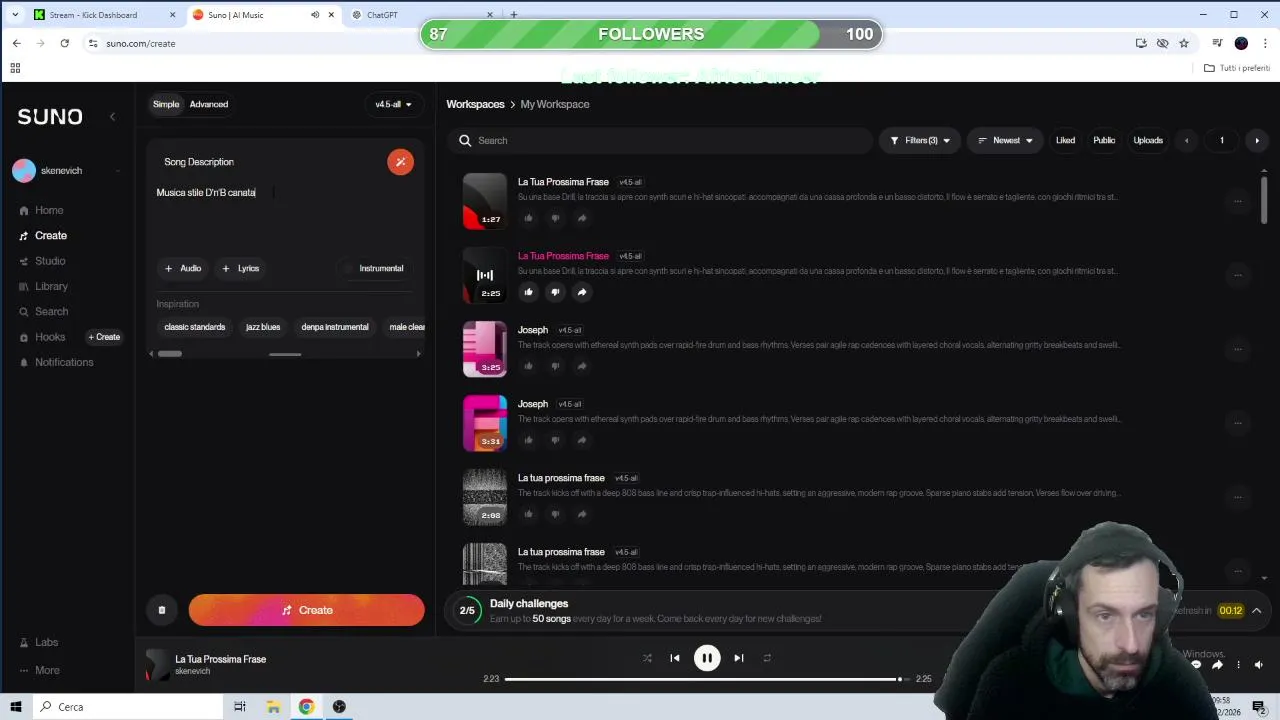Click the player volume speaker icon
The image size is (1280, 720).
tap(1259, 665)
